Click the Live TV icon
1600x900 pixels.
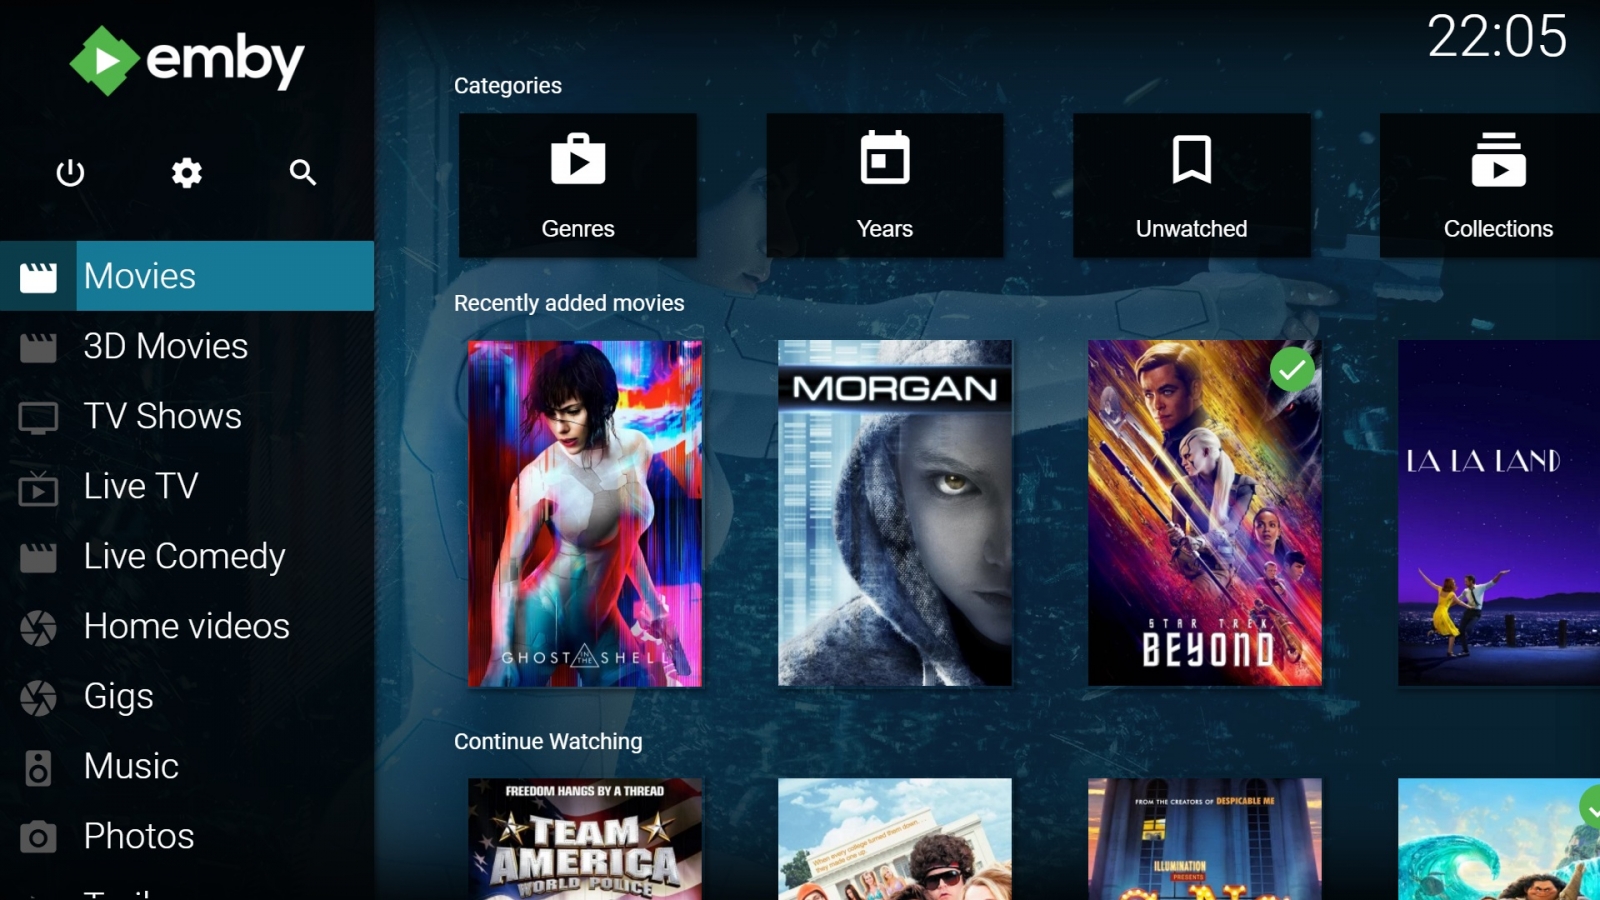[x=38, y=488]
